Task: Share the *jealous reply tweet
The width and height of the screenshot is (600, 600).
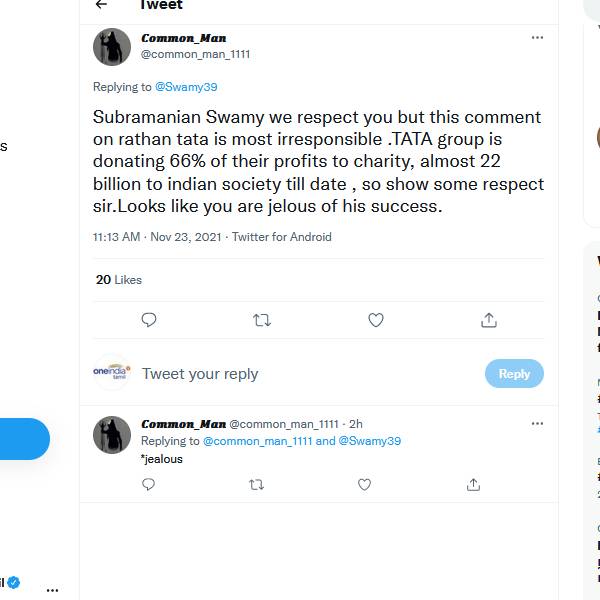Action: [x=473, y=485]
